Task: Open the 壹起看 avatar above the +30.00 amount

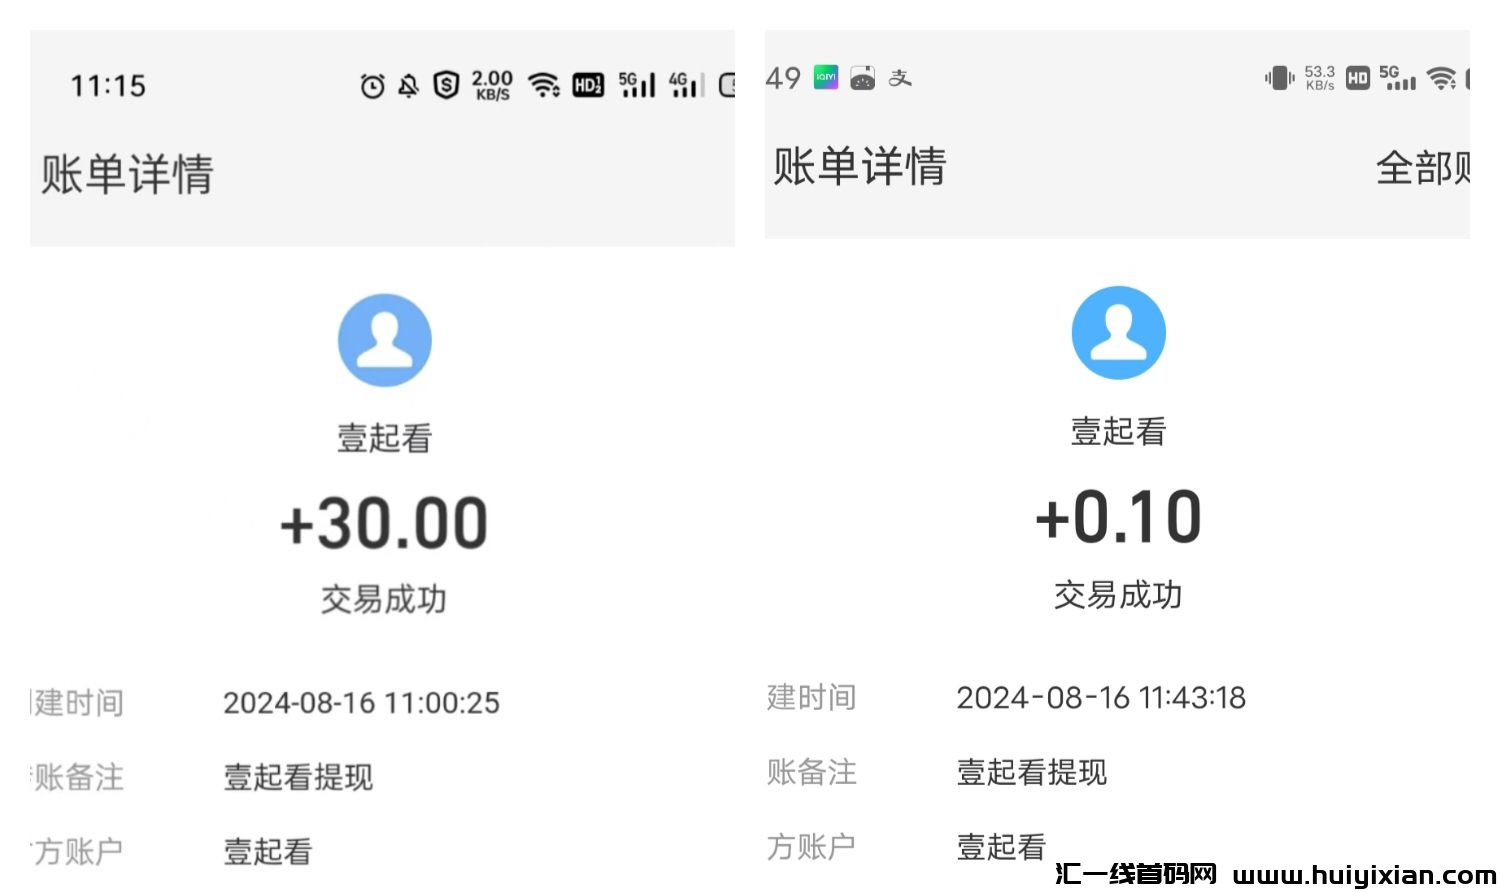Action: (x=385, y=340)
